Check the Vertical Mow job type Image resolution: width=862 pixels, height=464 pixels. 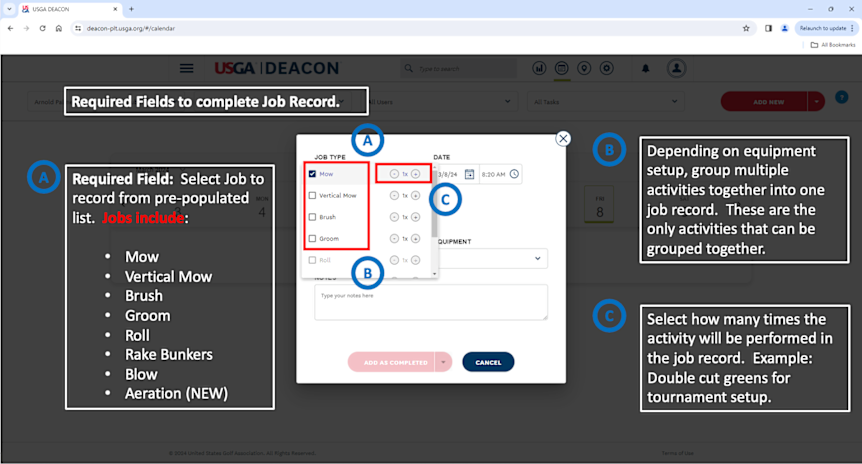[x=312, y=195]
